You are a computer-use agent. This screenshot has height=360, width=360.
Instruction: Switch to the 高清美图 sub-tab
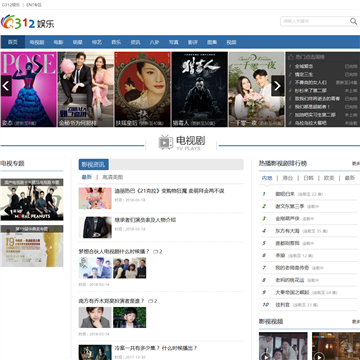(x=112, y=177)
